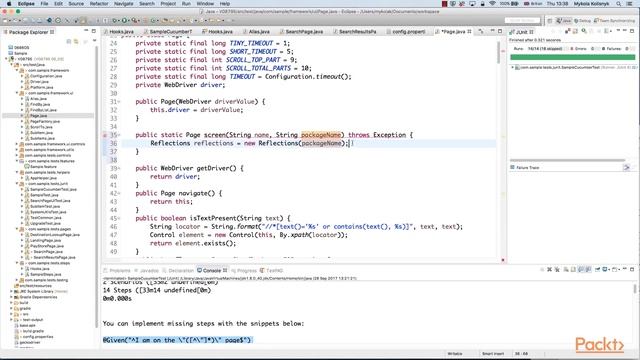Click the Debug toolbar button

116,20
